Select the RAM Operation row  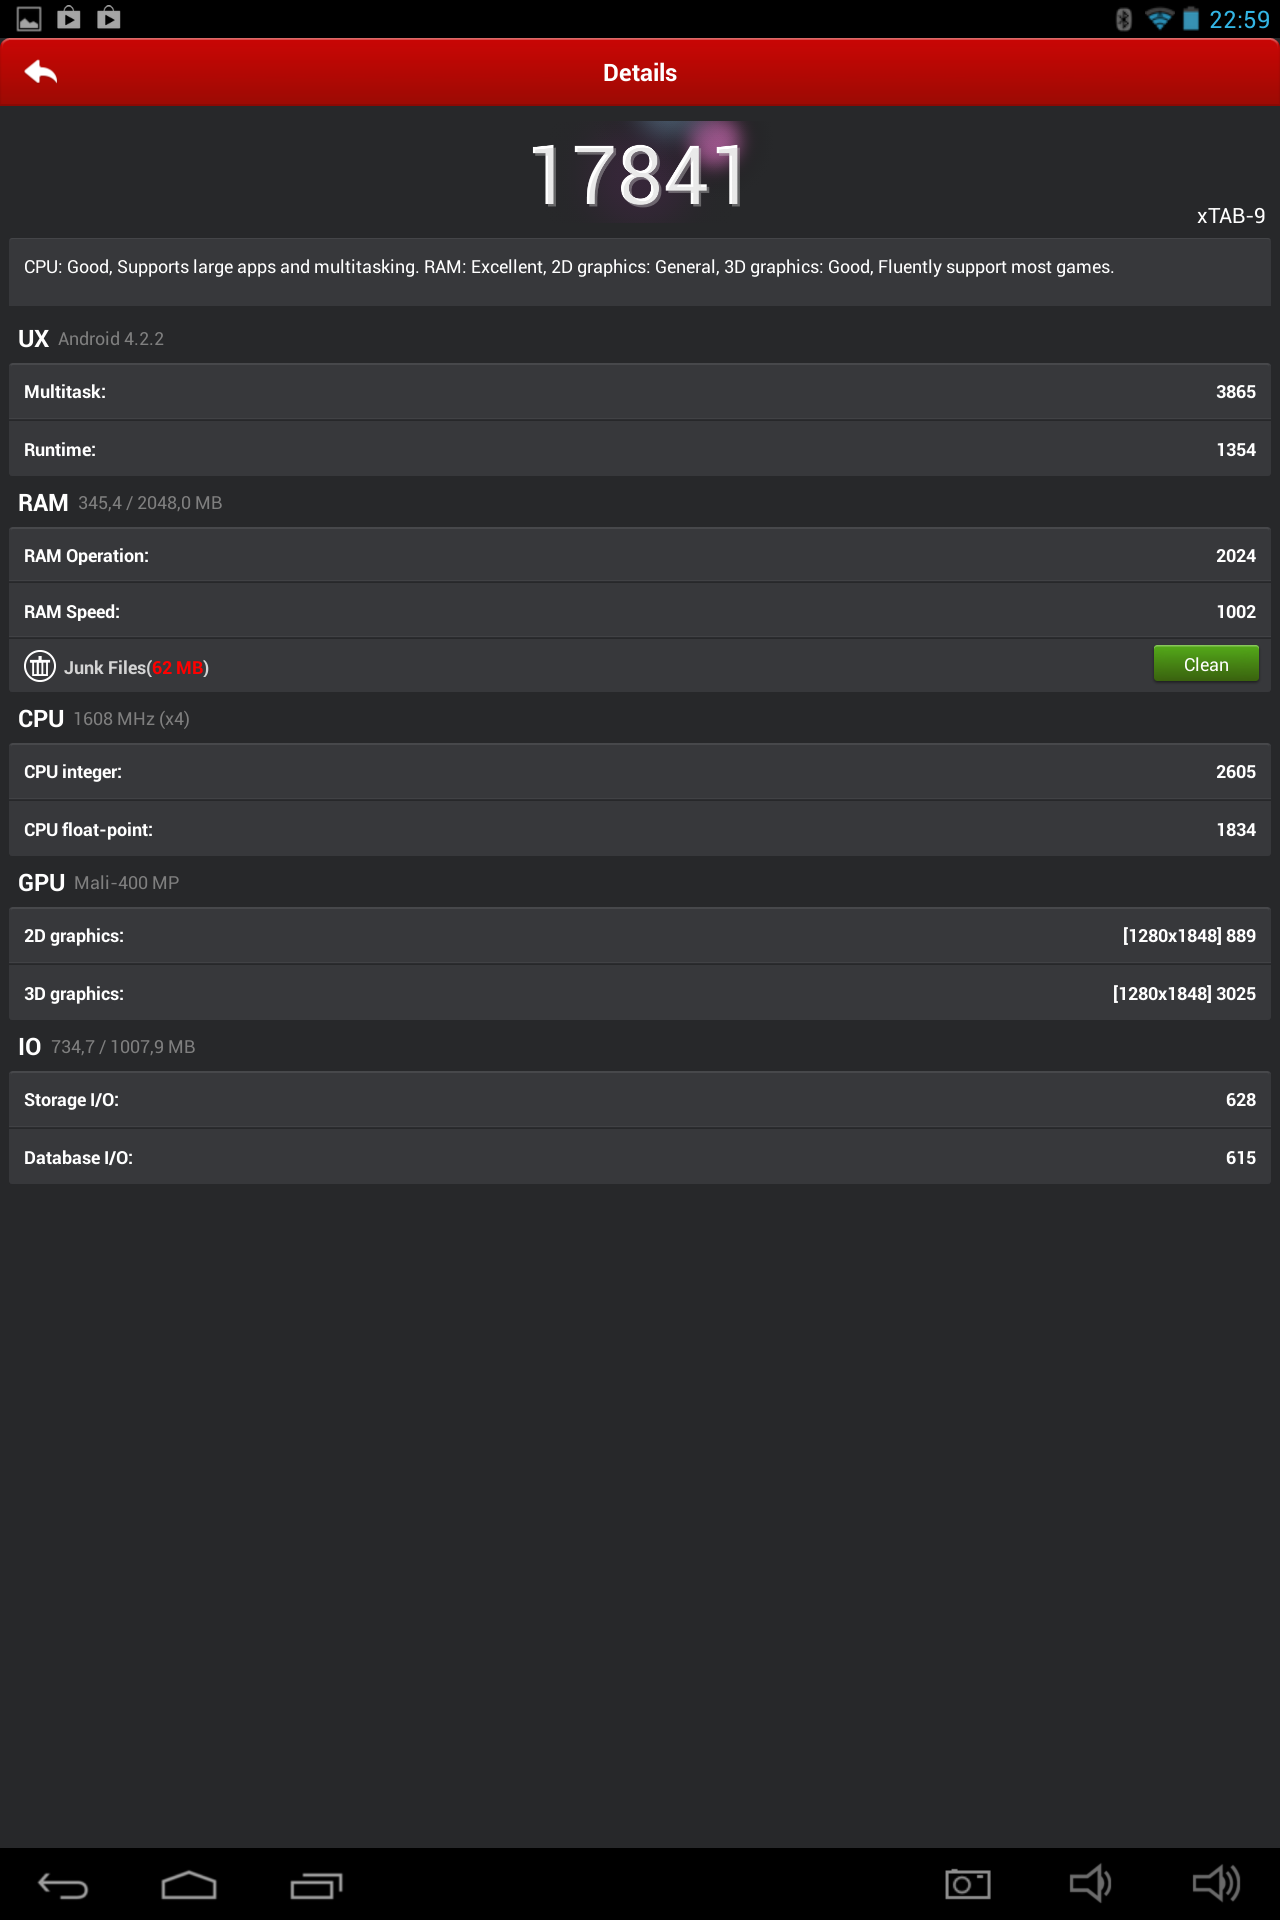(640, 556)
